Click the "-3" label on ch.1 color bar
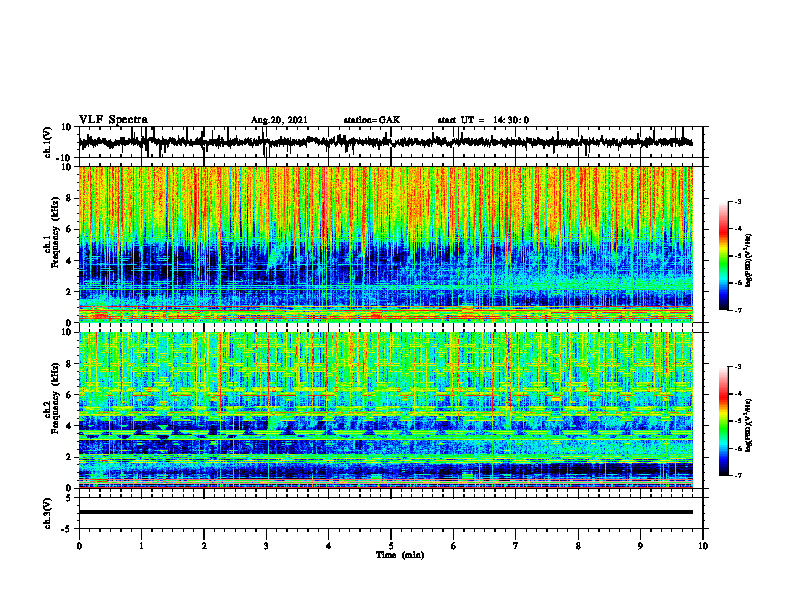This screenshot has height=612, width=792. pyautogui.click(x=738, y=201)
